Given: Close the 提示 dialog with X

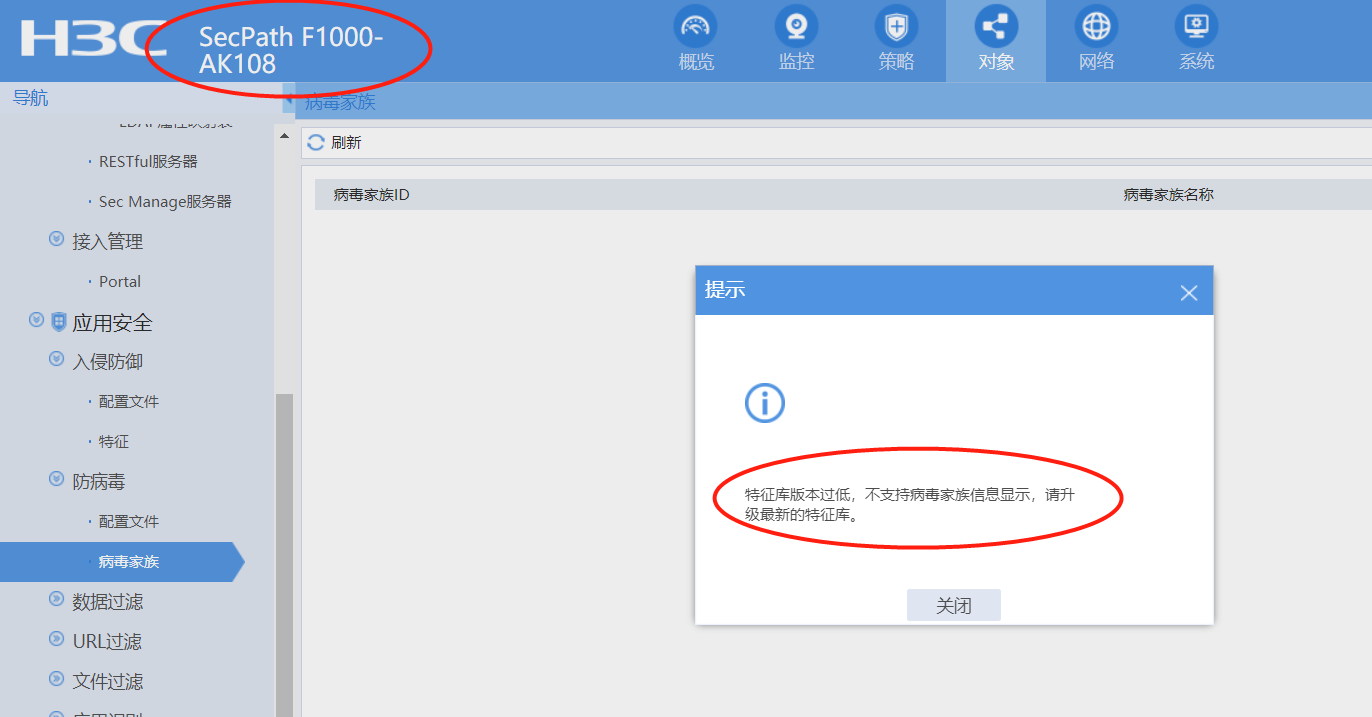Looking at the screenshot, I should [x=1188, y=293].
